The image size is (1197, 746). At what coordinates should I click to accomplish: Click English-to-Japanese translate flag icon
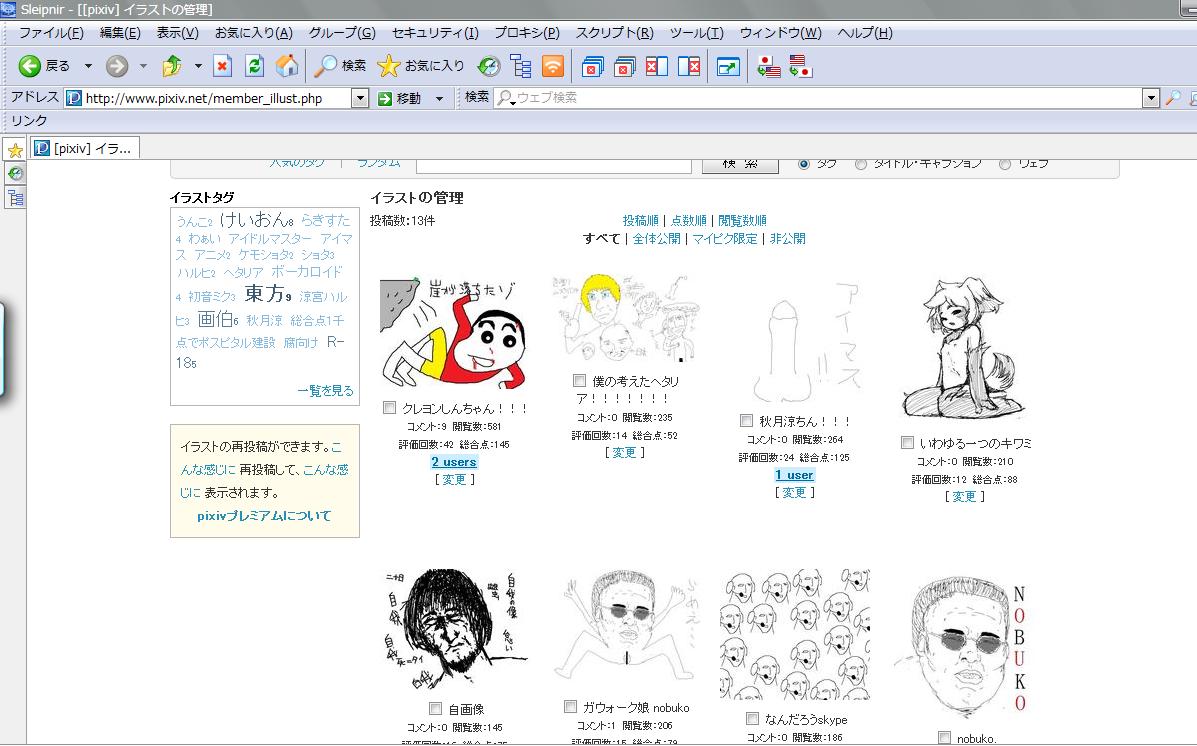point(800,66)
